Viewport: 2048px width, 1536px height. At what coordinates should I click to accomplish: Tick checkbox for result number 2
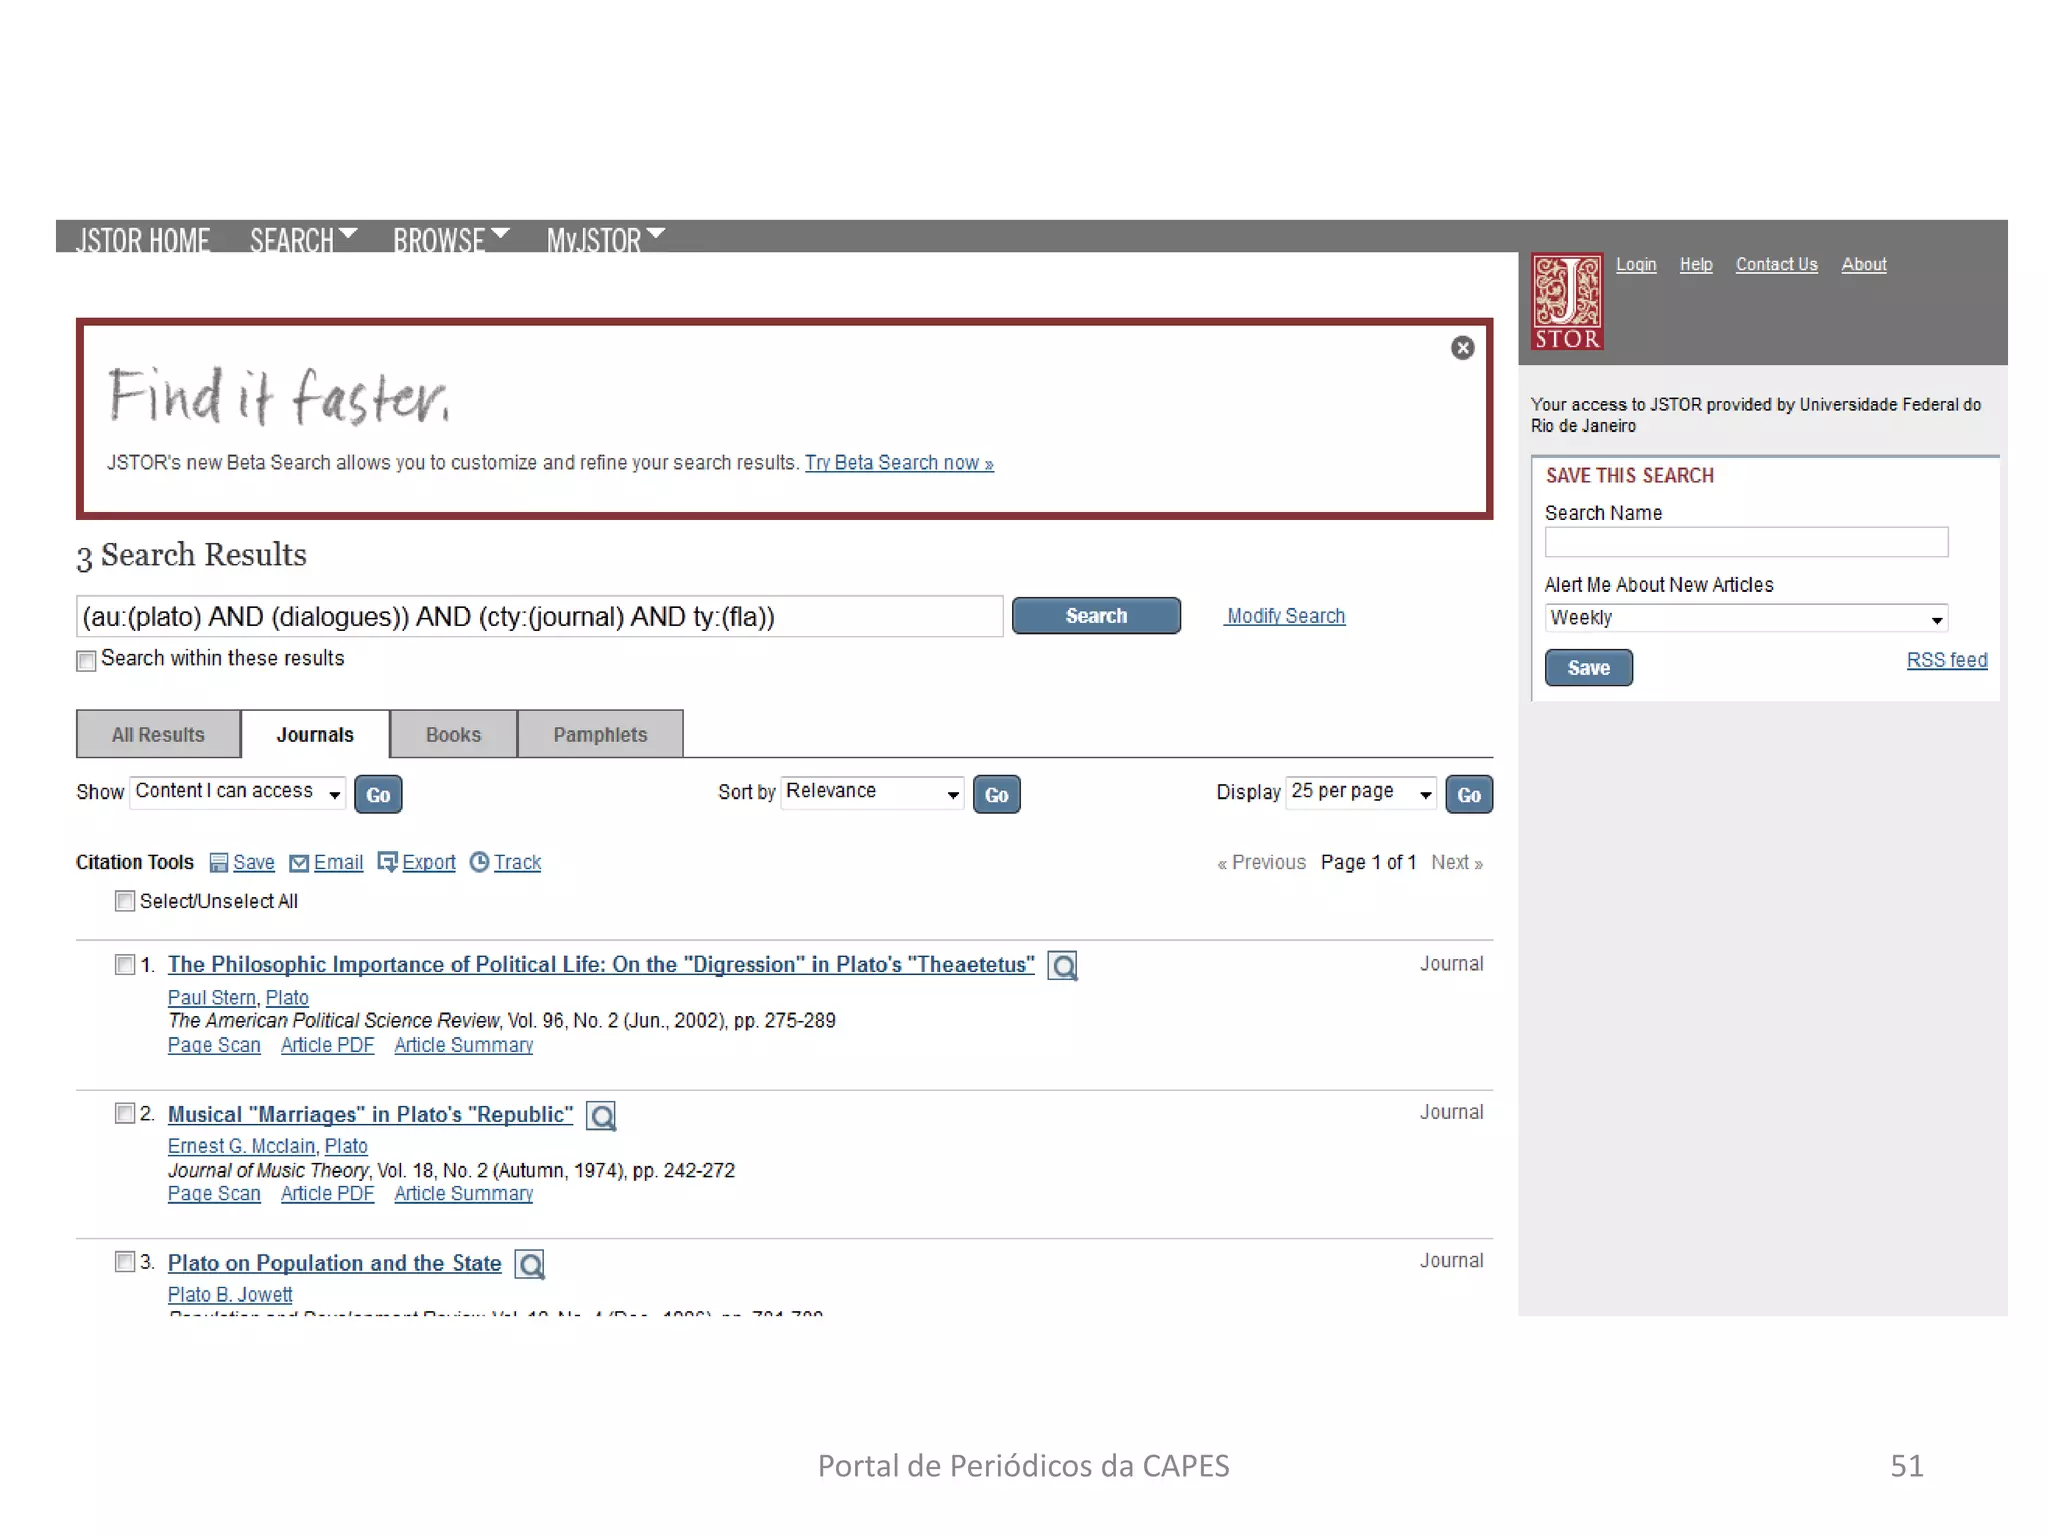click(125, 1114)
